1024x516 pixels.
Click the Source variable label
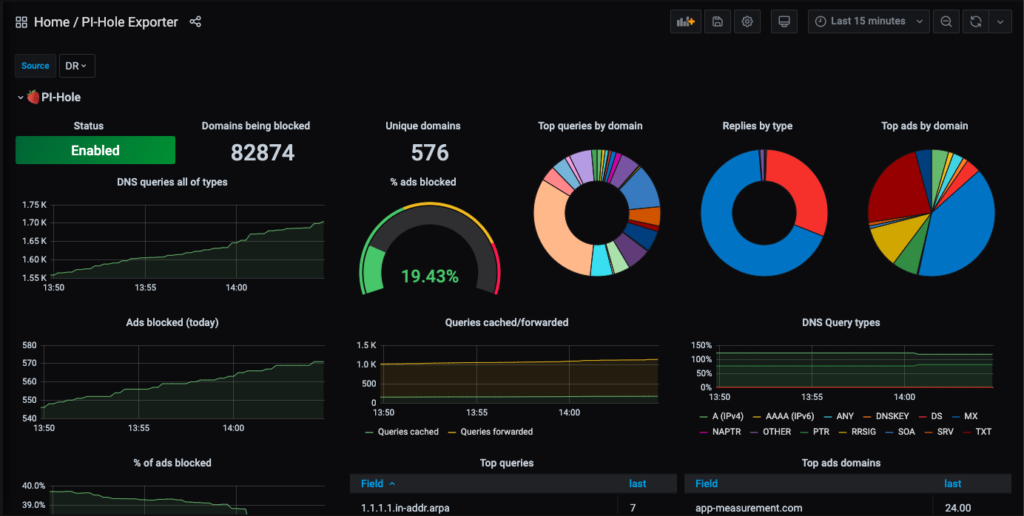click(x=35, y=66)
